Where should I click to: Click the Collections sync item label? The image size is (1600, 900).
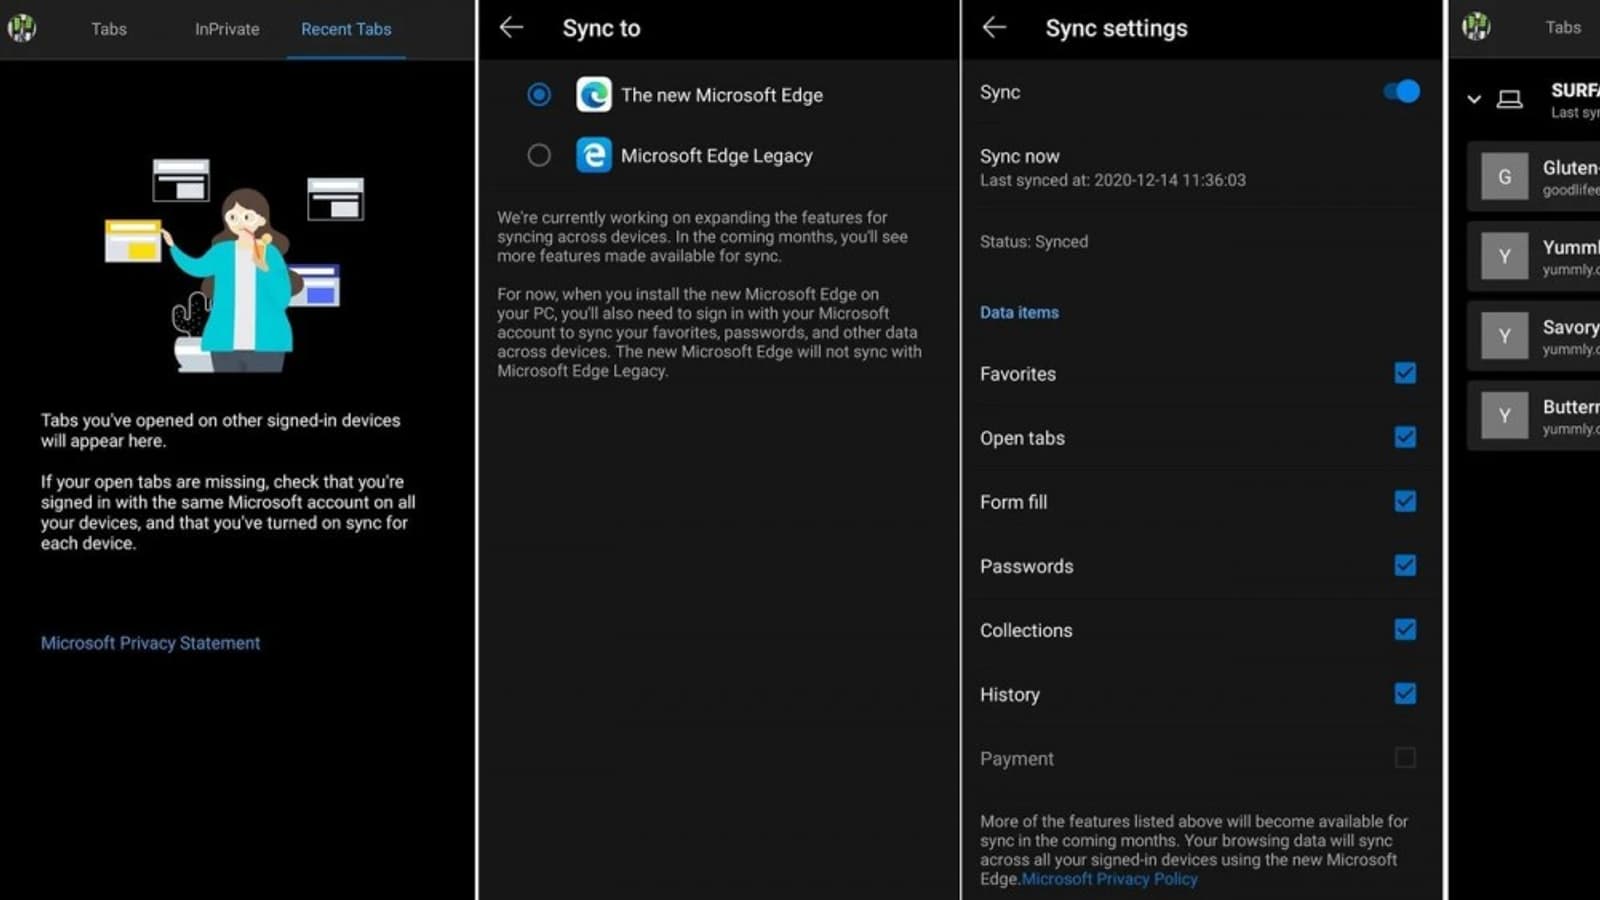pyautogui.click(x=1026, y=630)
